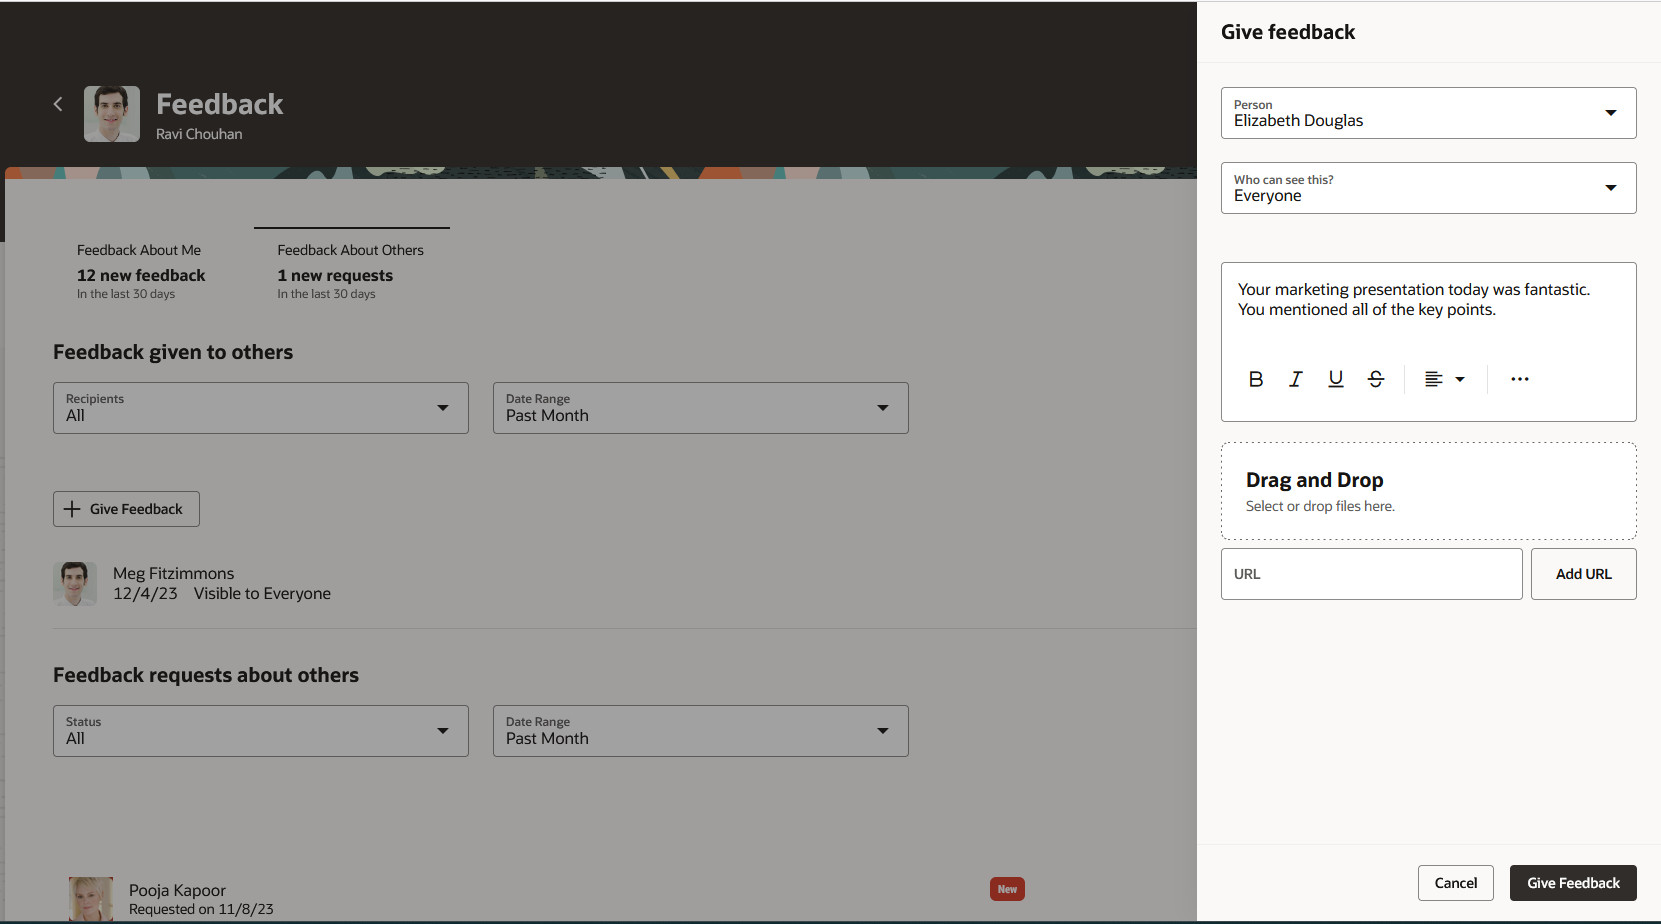This screenshot has width=1661, height=924.
Task: Switch to the Feedback About Me tab
Action: tap(140, 270)
